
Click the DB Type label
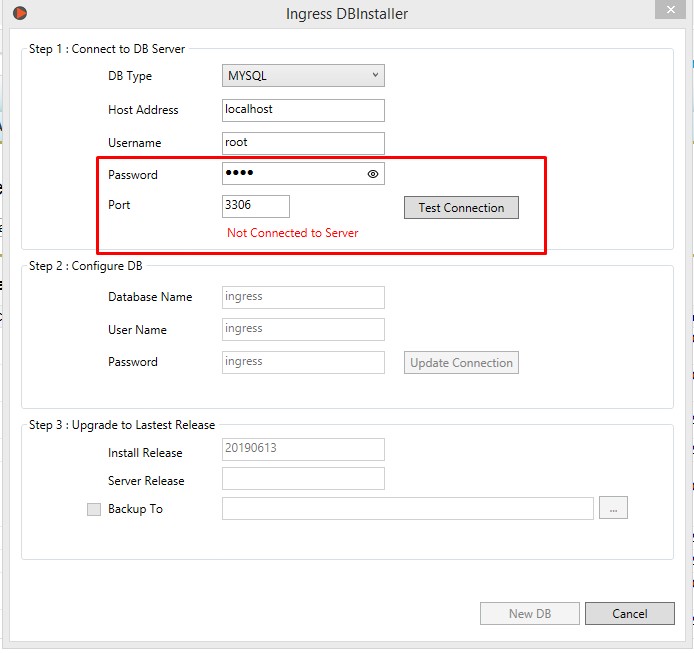130,76
